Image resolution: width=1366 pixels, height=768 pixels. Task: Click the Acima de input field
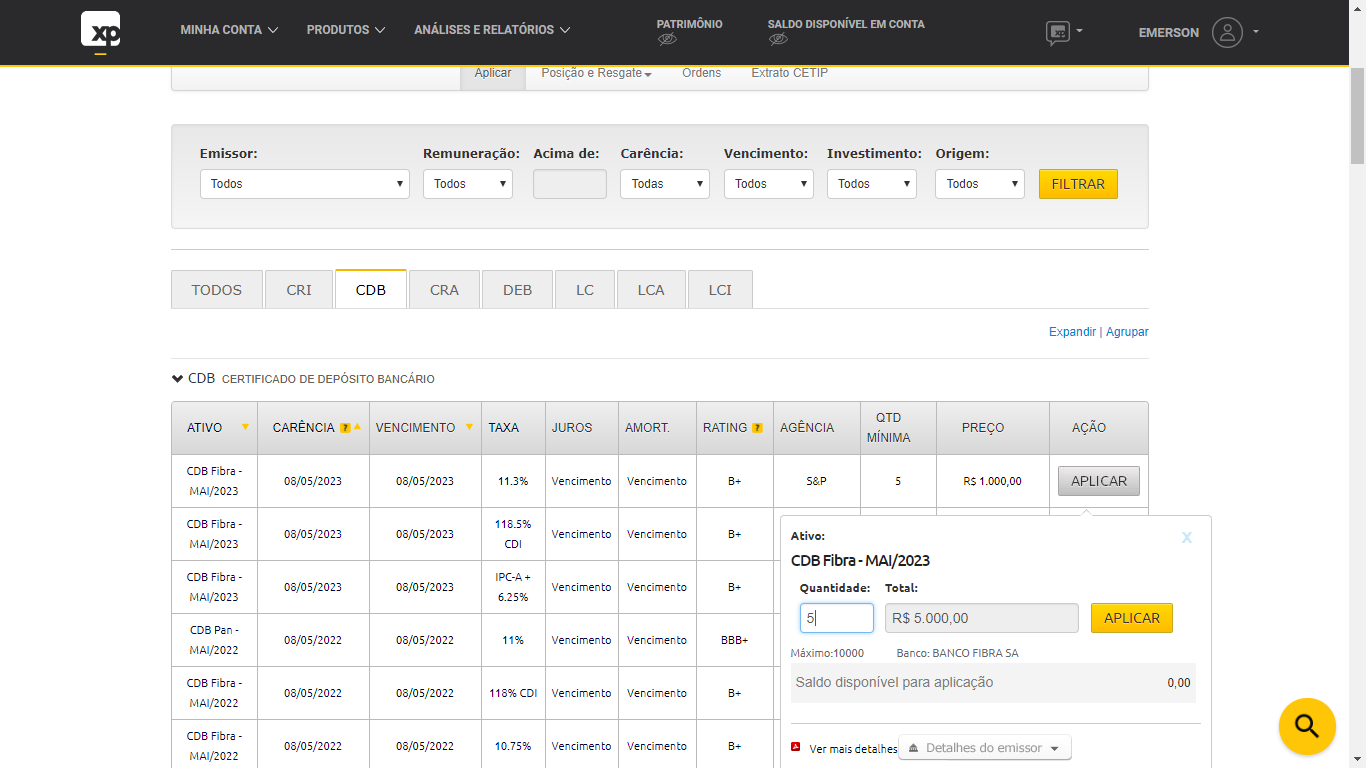570,184
